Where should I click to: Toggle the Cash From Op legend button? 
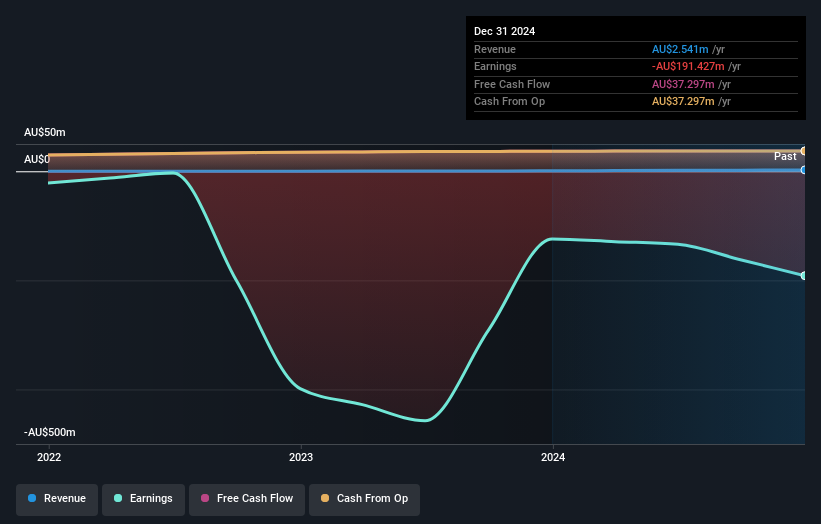364,499
